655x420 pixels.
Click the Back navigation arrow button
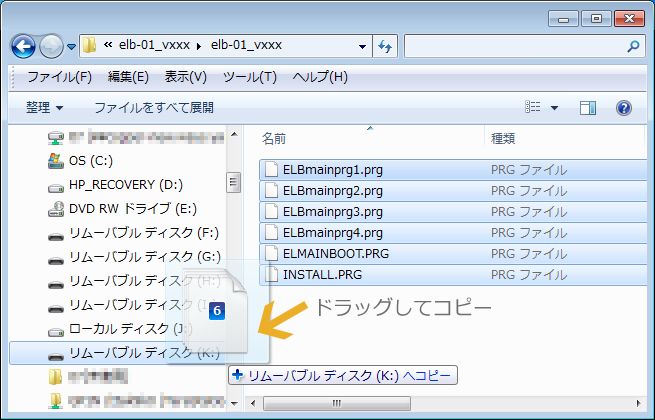(x=23, y=46)
